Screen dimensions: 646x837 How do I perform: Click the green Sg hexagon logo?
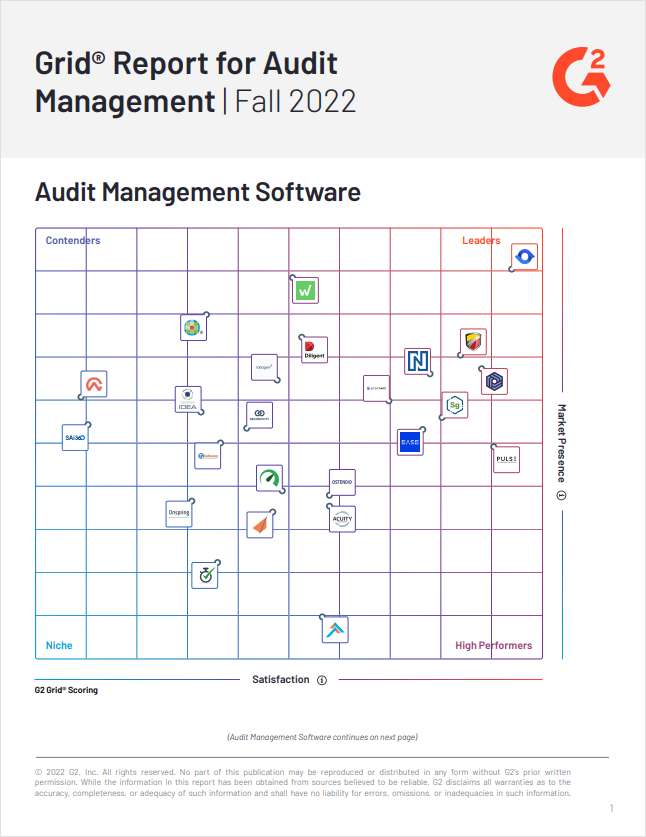[455, 405]
